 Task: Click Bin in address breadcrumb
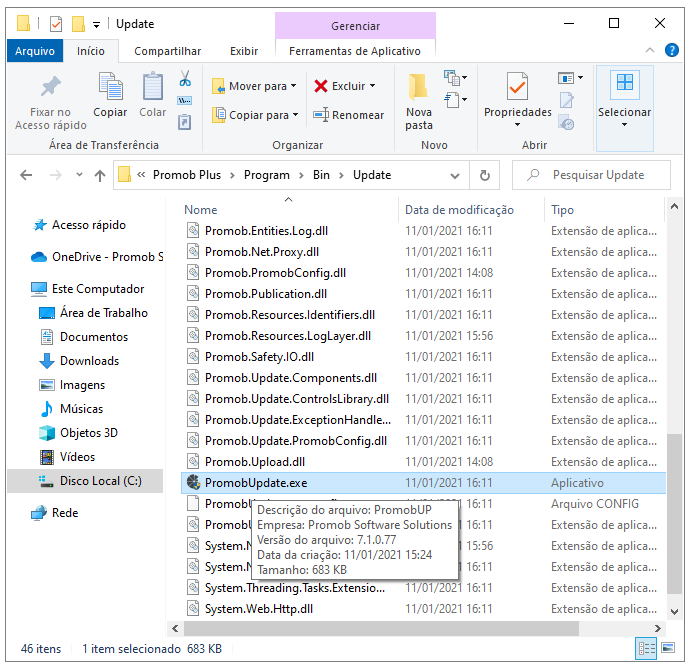point(321,175)
